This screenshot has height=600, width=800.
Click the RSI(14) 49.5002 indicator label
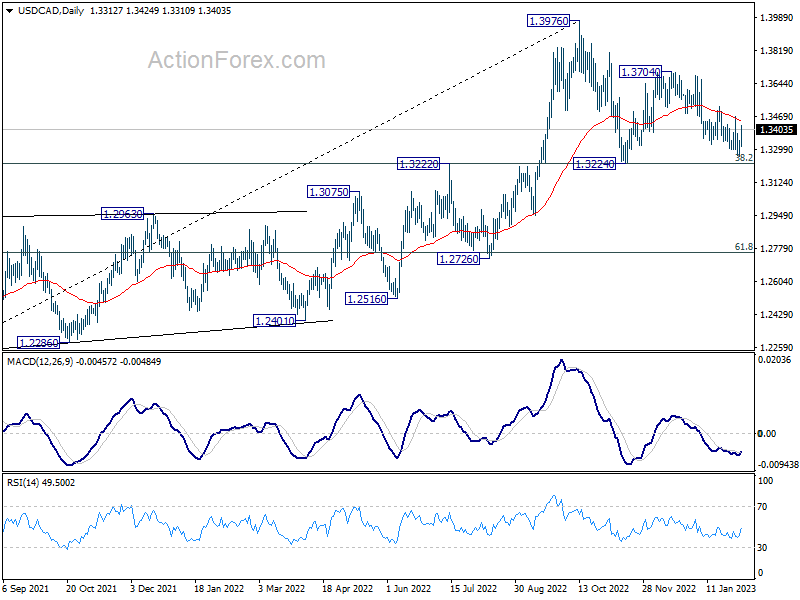pyautogui.click(x=41, y=483)
